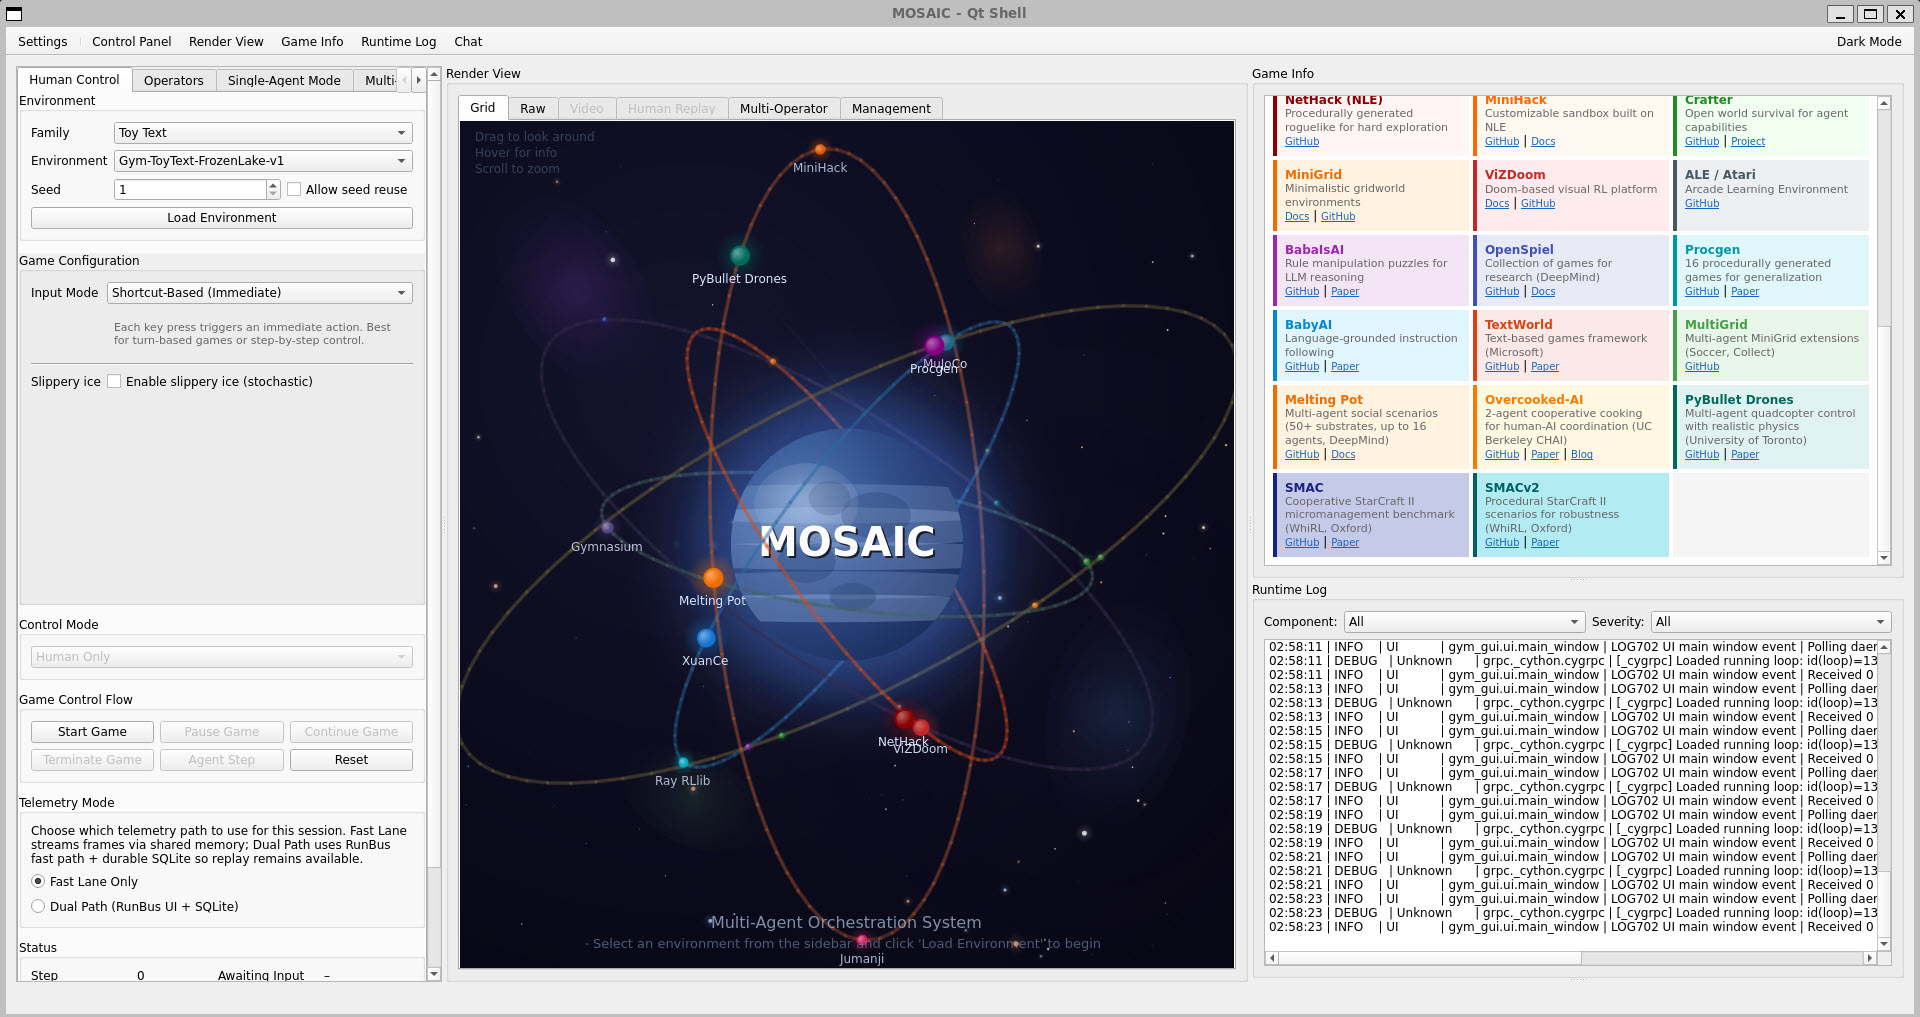The image size is (1920, 1017).
Task: Open the Overcooked-AI Blog link
Action: point(1582,454)
